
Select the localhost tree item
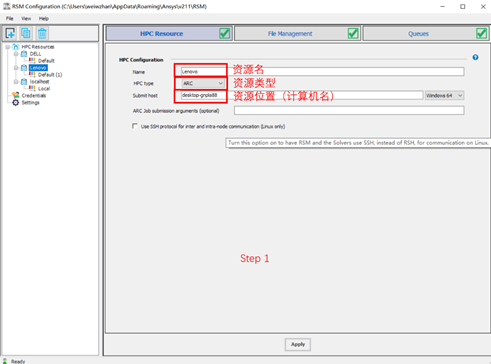point(39,82)
